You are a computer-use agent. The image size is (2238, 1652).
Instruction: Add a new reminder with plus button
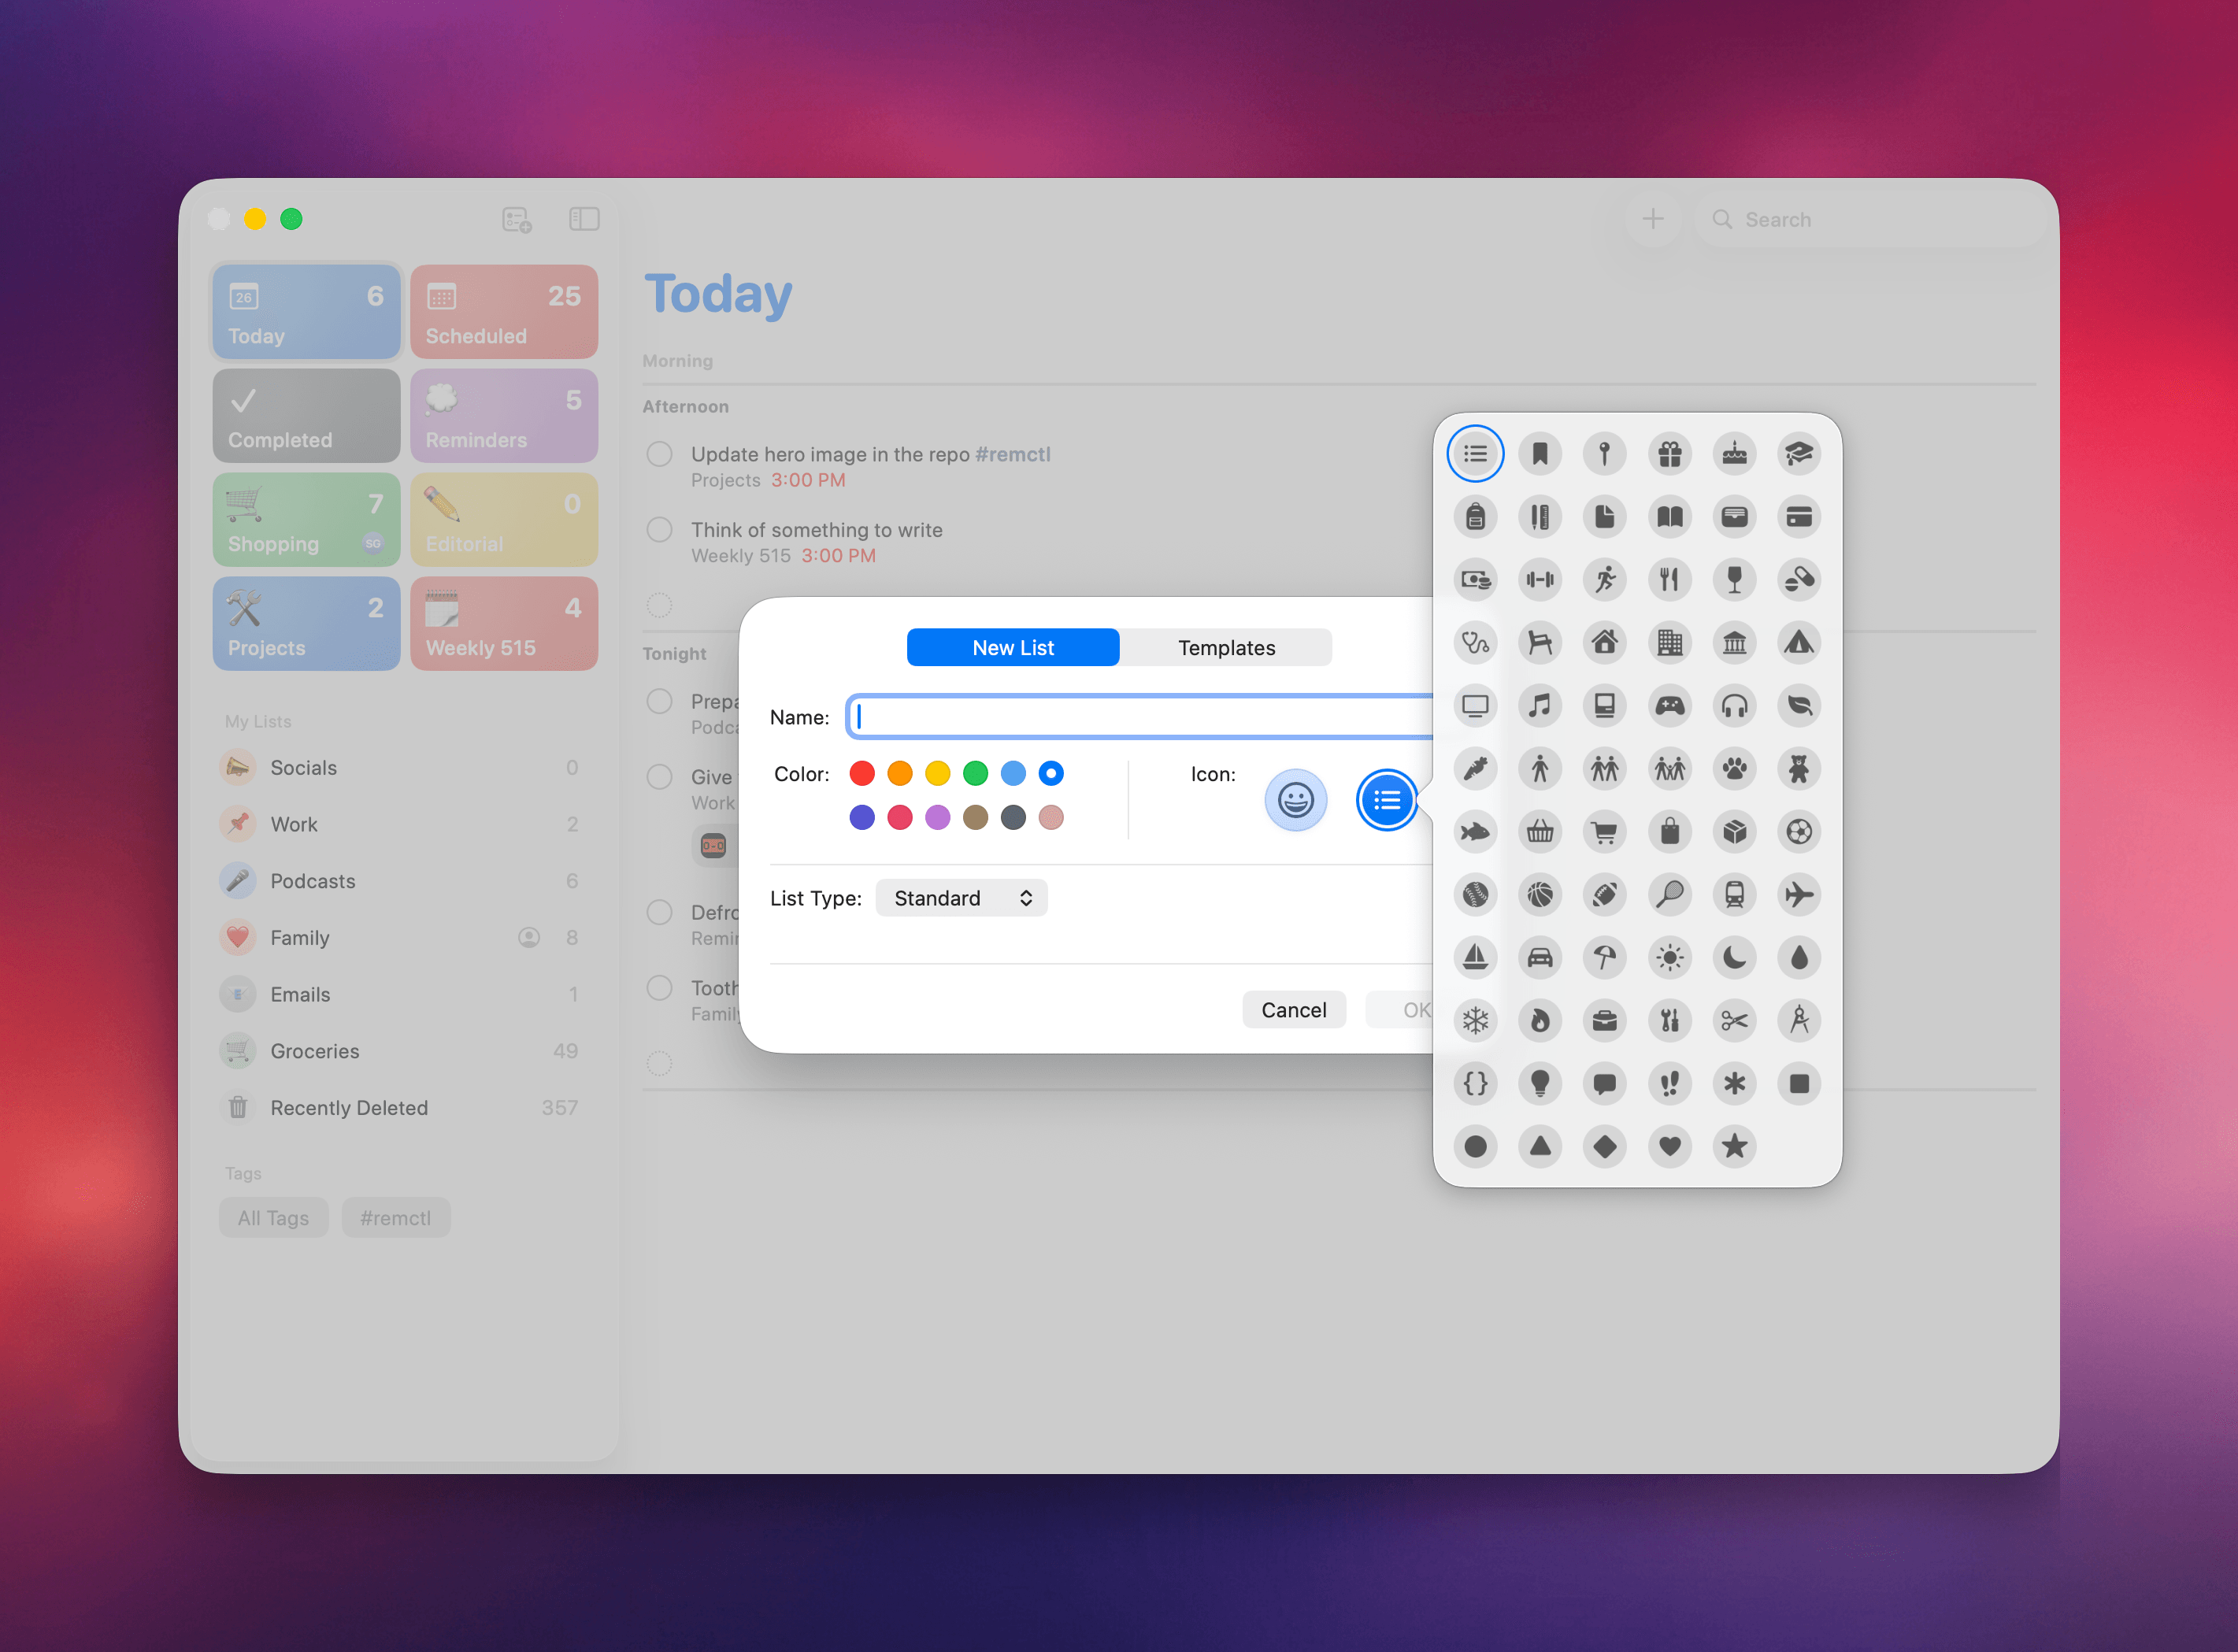[1653, 219]
